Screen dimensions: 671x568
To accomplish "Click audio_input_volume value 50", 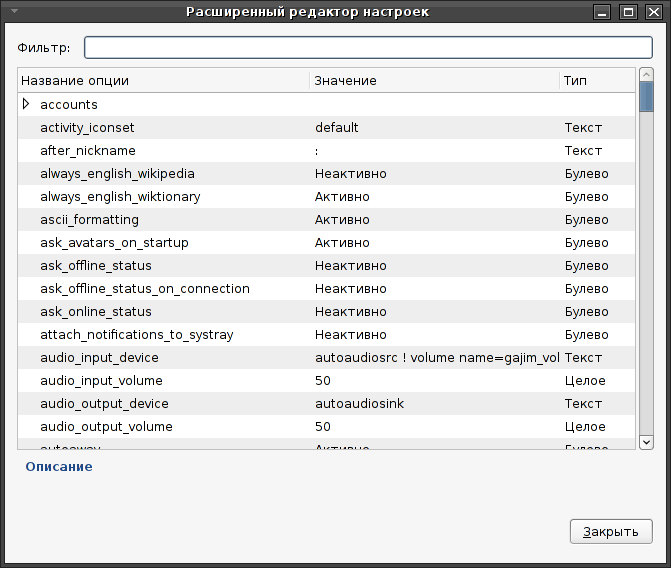I will 323,381.
